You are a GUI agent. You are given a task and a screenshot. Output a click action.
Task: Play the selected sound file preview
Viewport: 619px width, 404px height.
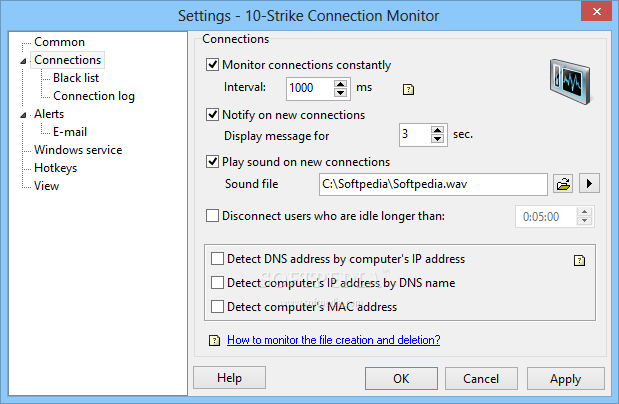tap(589, 184)
